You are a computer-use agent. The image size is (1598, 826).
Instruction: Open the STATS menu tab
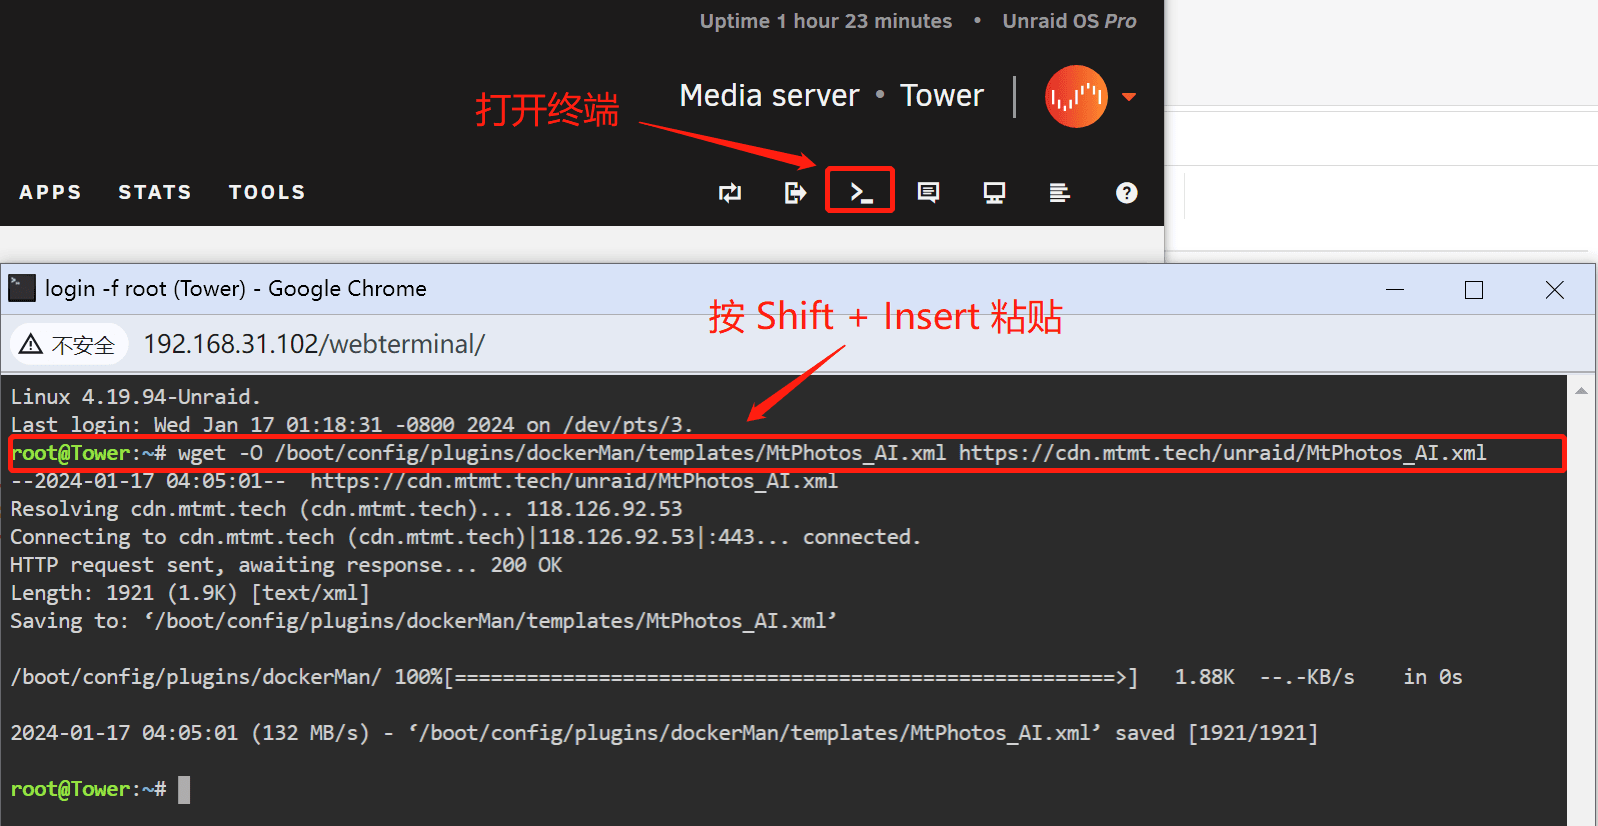point(155,192)
